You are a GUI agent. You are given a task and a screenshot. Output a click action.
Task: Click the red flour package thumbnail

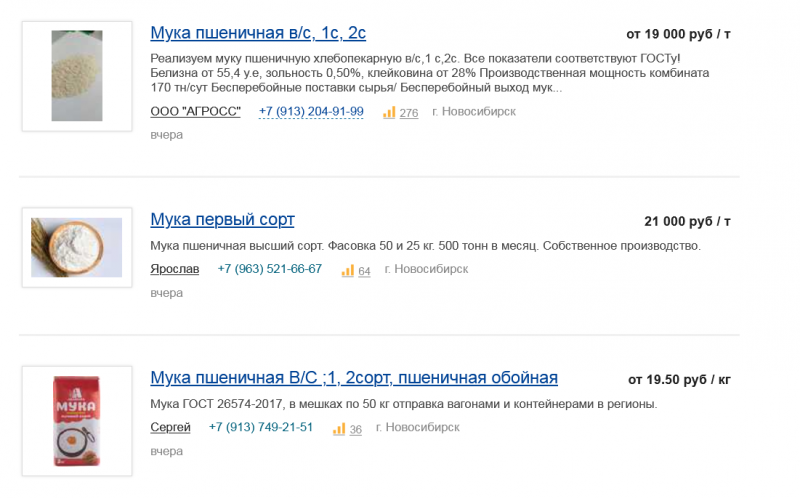pyautogui.click(x=77, y=421)
